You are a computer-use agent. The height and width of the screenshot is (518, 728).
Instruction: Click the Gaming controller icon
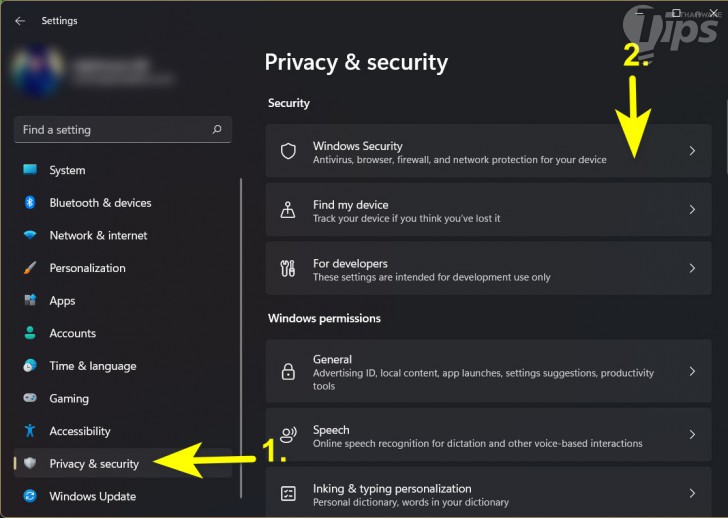[30, 398]
